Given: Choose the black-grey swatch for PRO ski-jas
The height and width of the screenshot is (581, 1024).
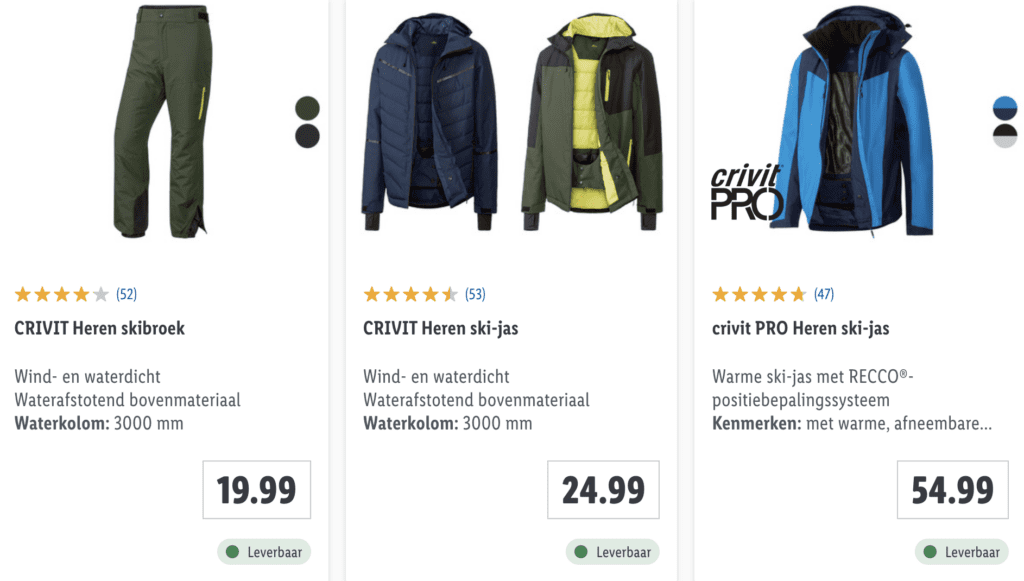Looking at the screenshot, I should point(1005,136).
